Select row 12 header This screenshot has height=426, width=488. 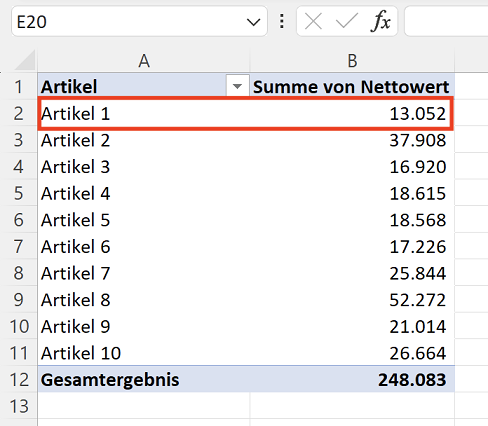click(19, 380)
